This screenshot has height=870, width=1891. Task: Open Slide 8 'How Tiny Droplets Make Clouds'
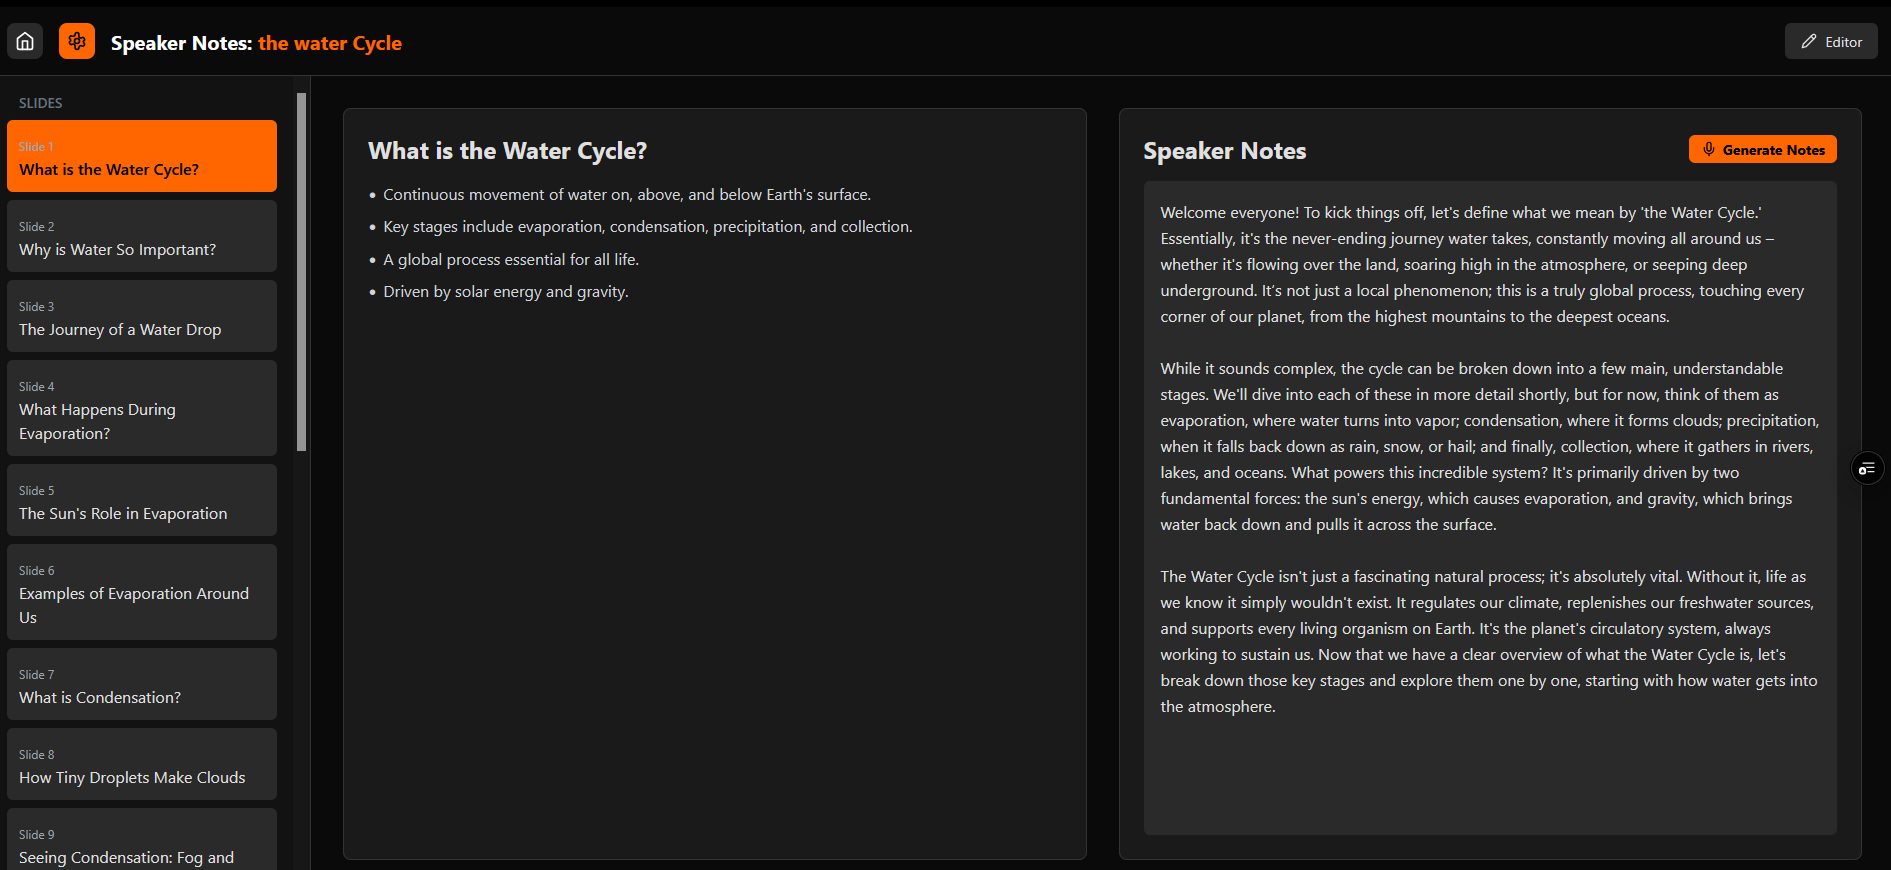tap(141, 764)
